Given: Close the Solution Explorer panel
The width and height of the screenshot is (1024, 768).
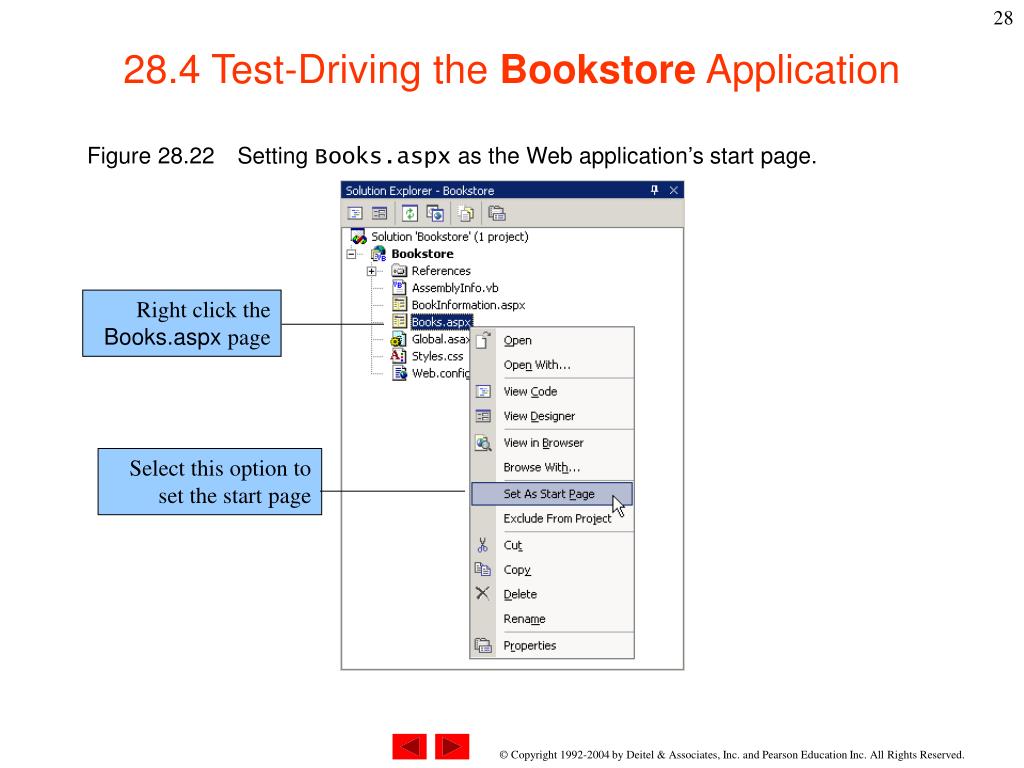Looking at the screenshot, I should 674,190.
